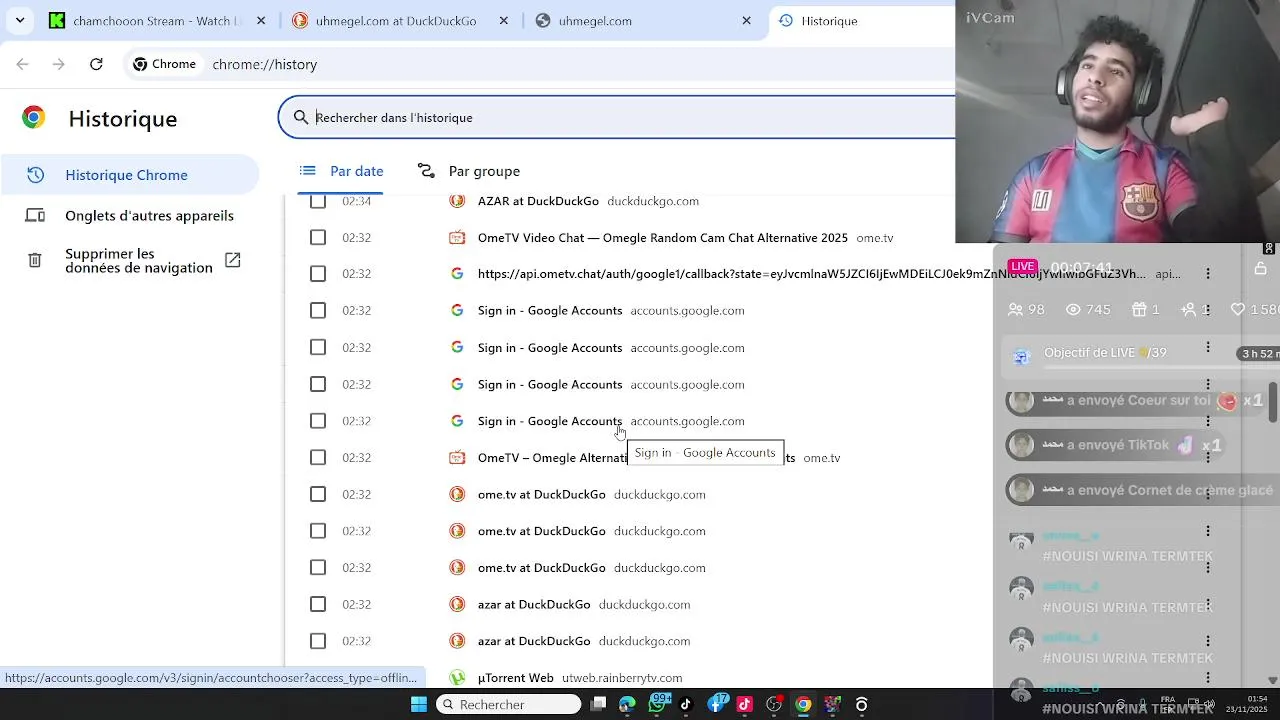Click the browser forward arrow
1280x720 pixels.
(x=59, y=64)
